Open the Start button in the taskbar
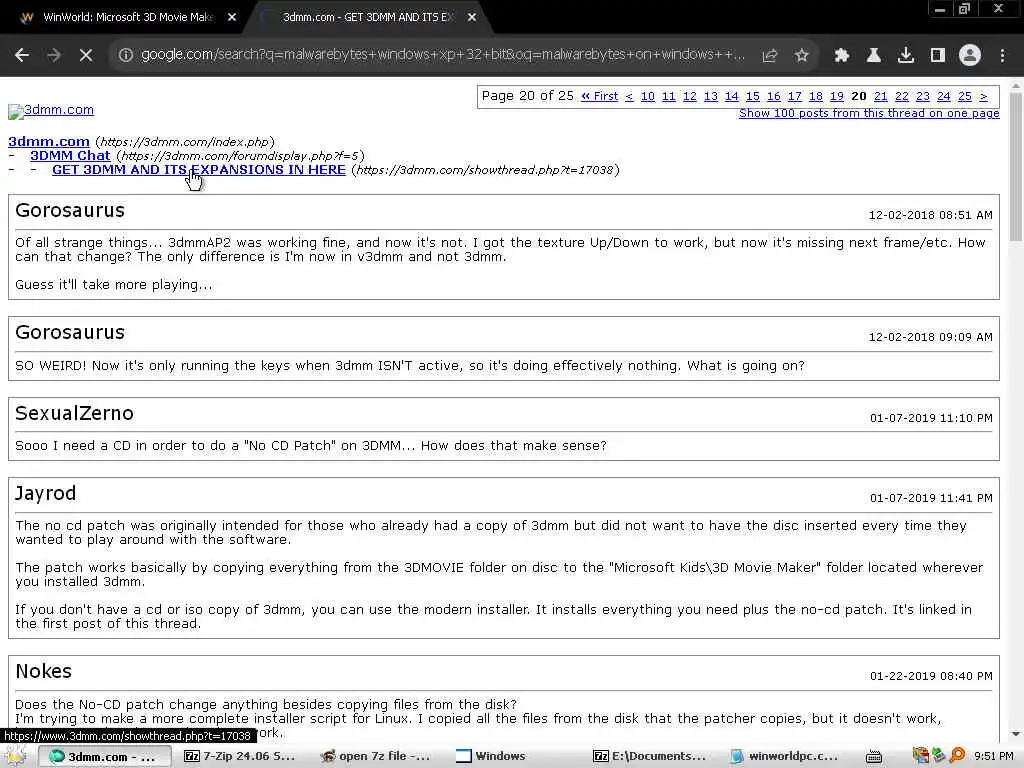Viewport: 1024px width, 768px height. click(16, 756)
